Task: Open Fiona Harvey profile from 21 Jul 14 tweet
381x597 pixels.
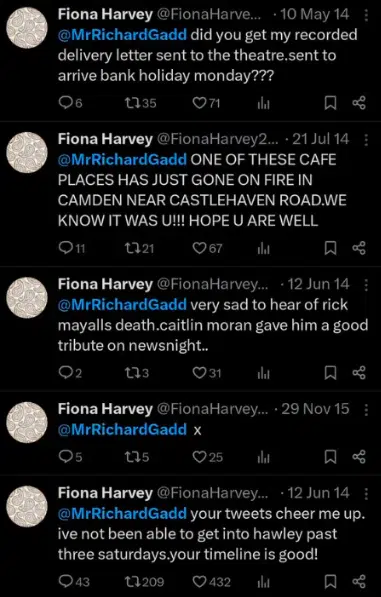Action: 105,139
